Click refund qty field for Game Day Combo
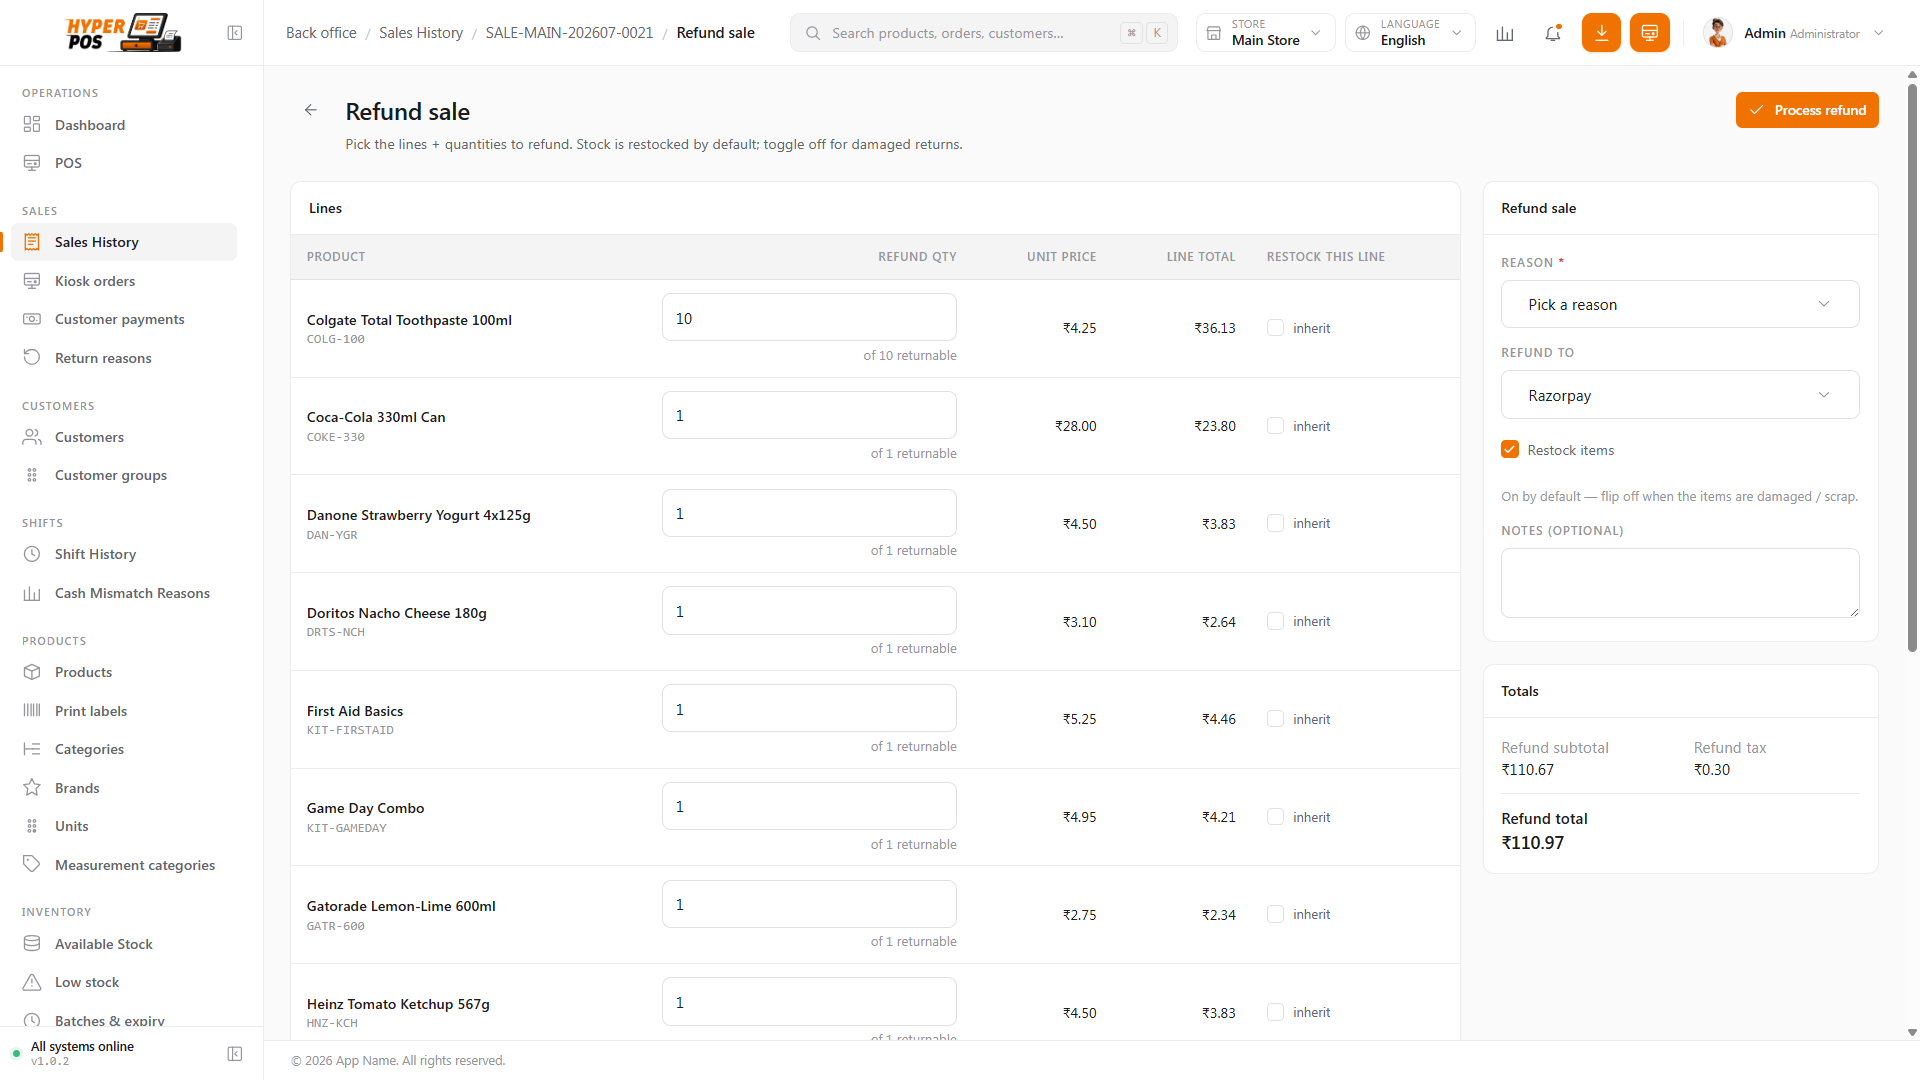The height and width of the screenshot is (1080, 1920). click(809, 806)
